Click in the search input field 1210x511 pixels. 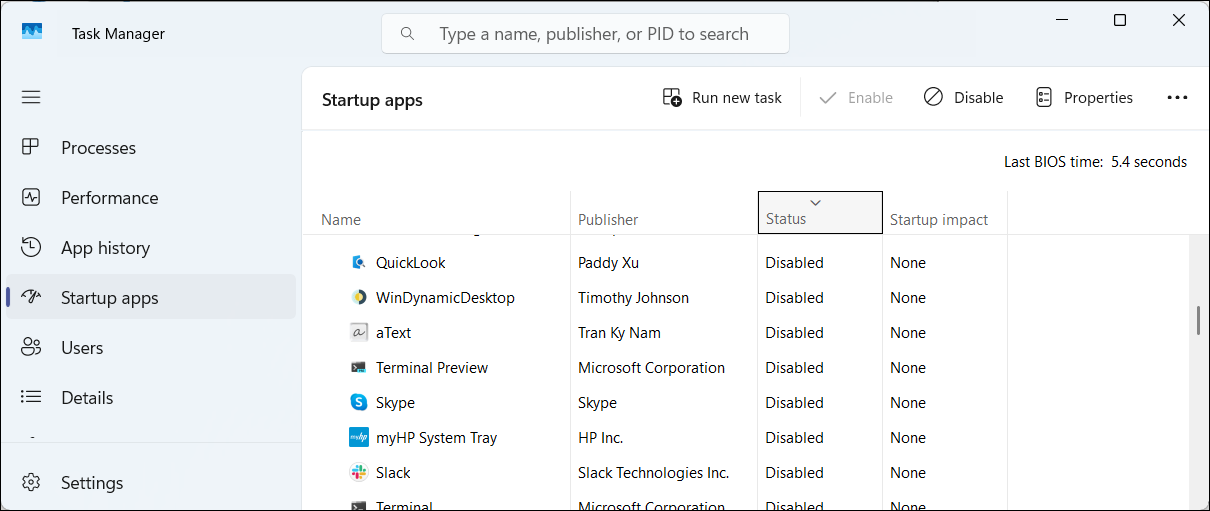click(x=585, y=34)
